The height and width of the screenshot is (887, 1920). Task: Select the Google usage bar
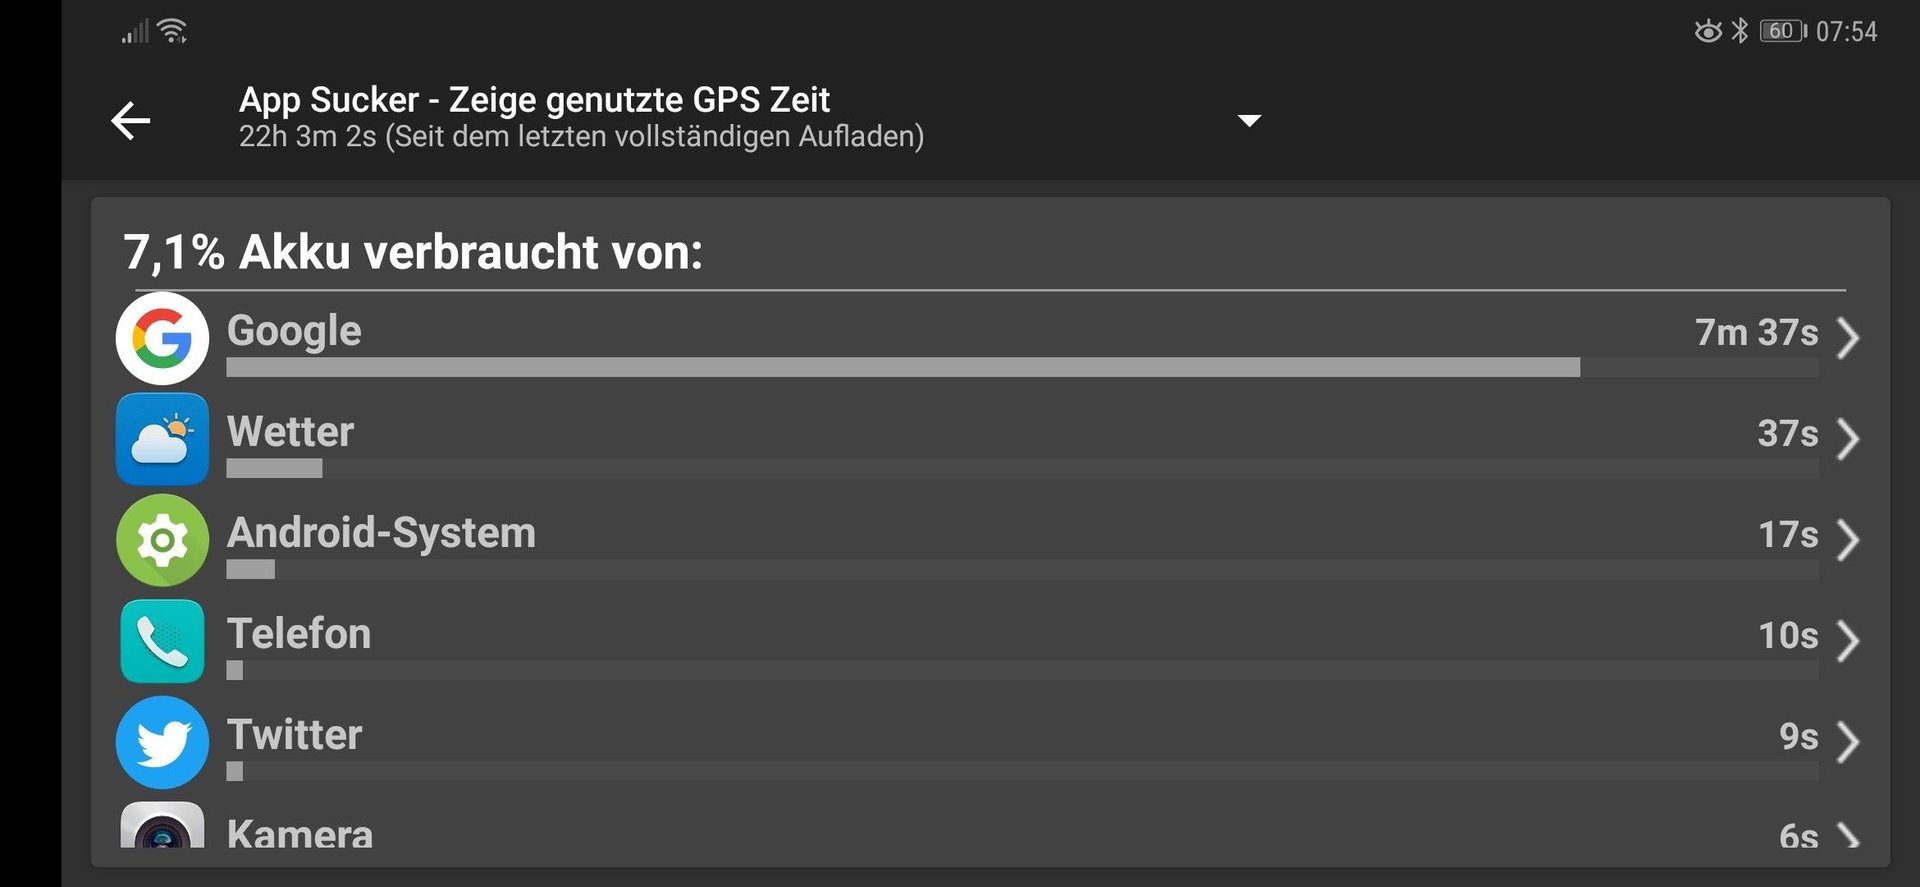(x=1022, y=367)
